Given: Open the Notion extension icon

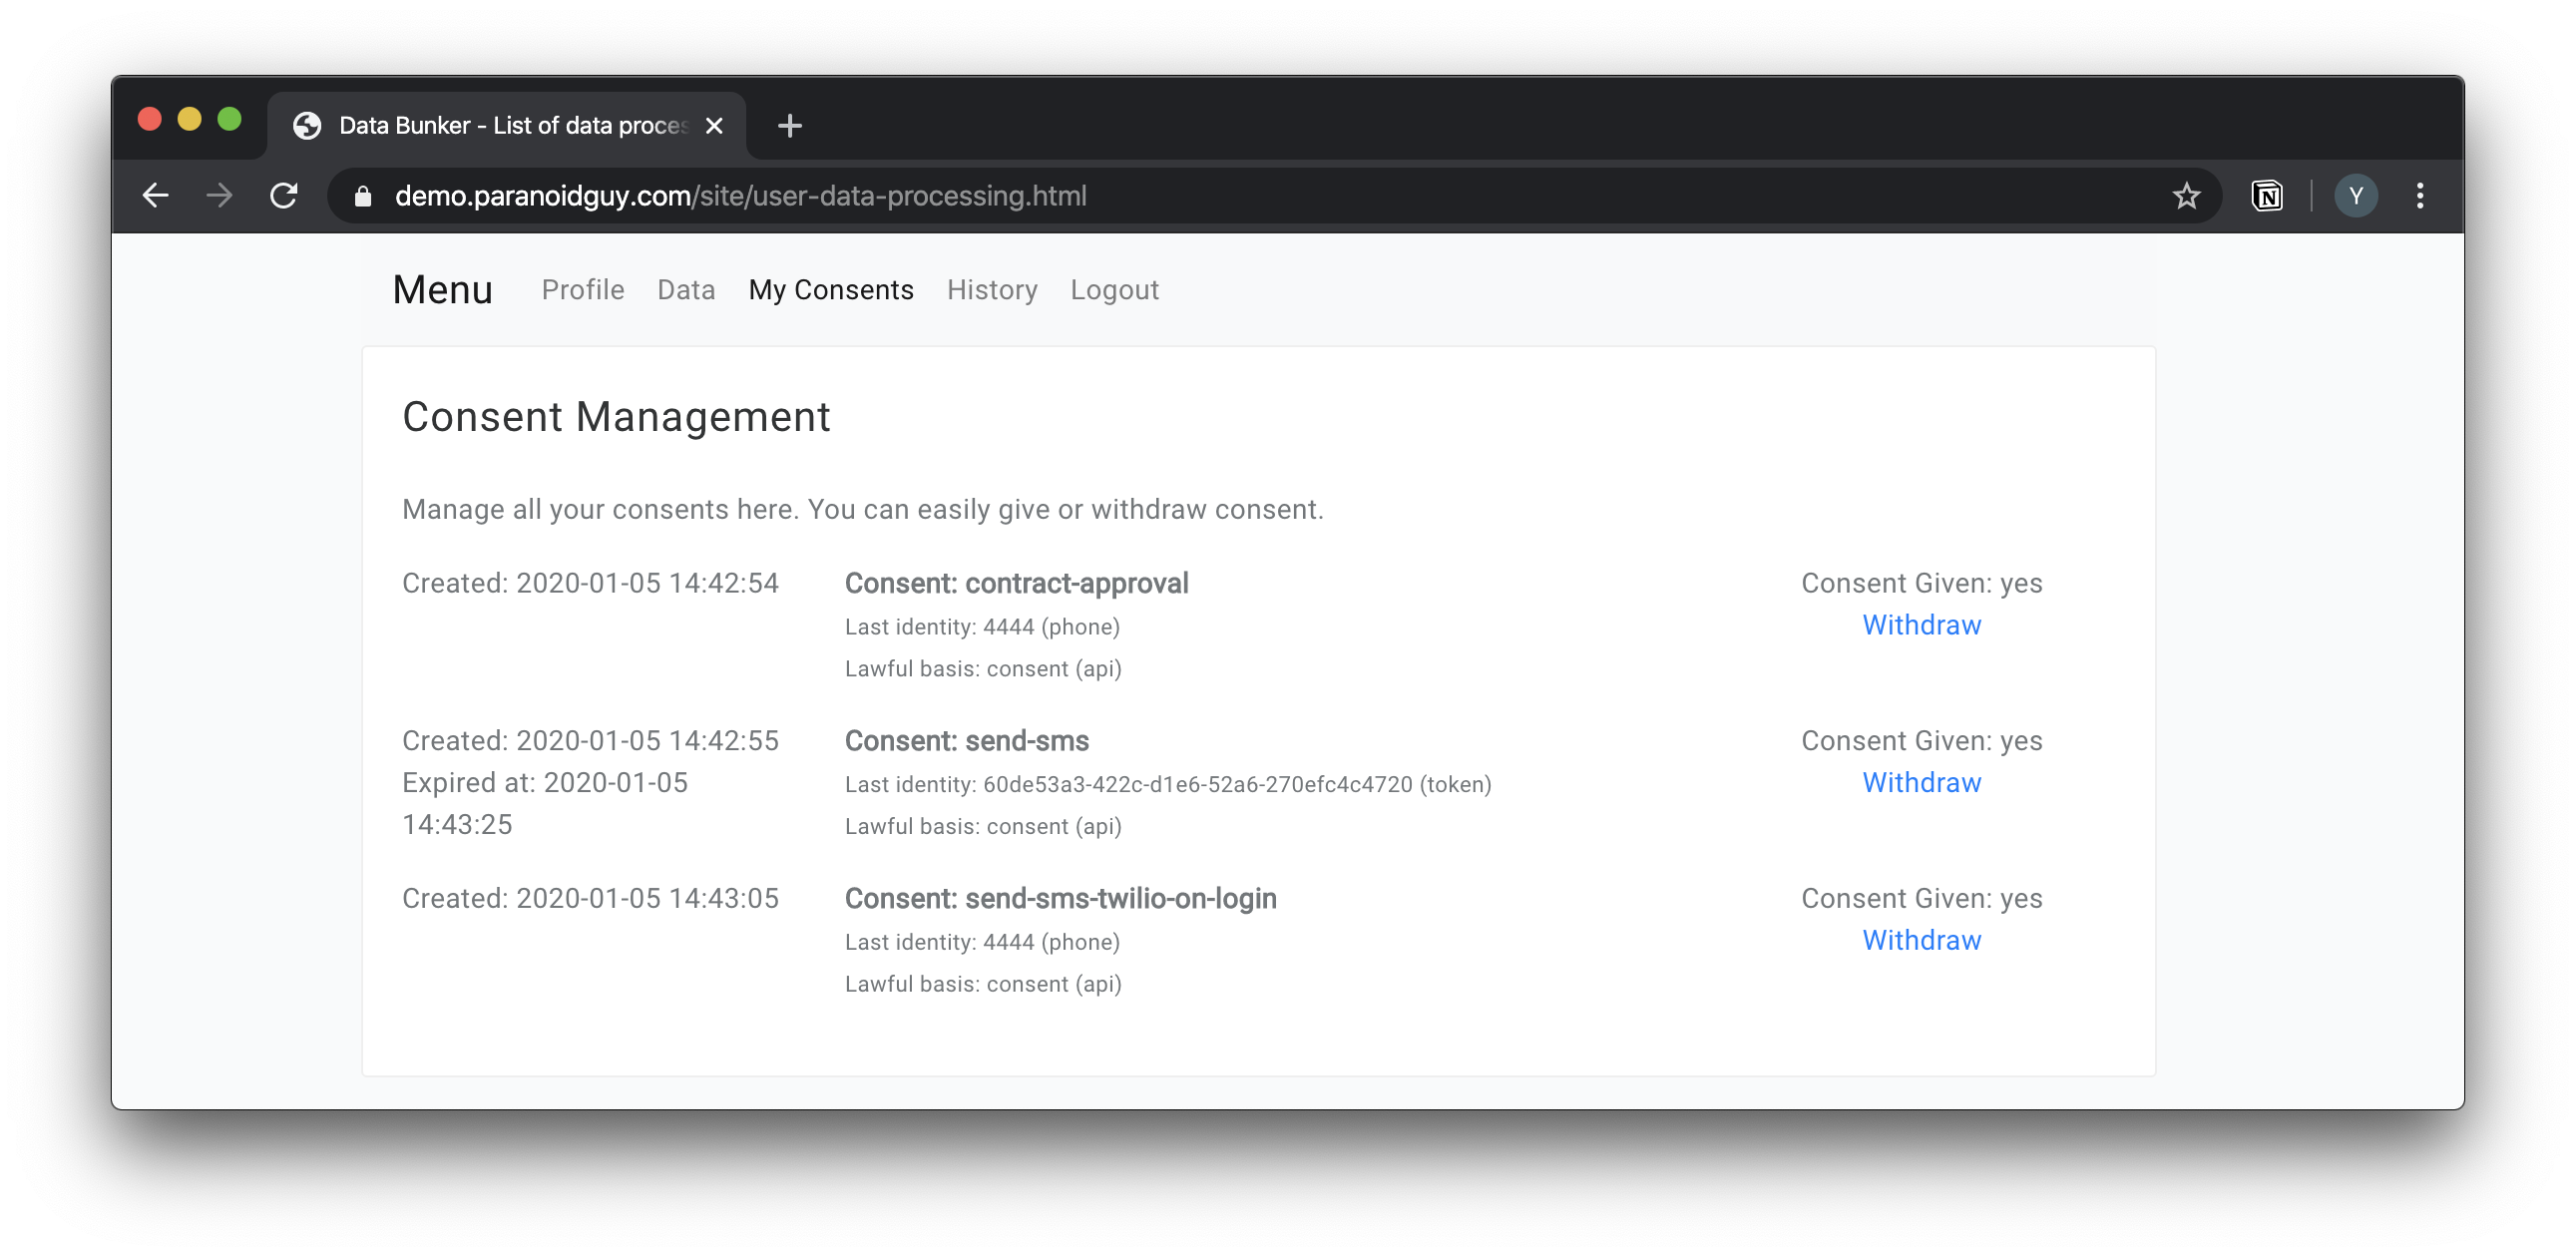Looking at the screenshot, I should click(2266, 195).
